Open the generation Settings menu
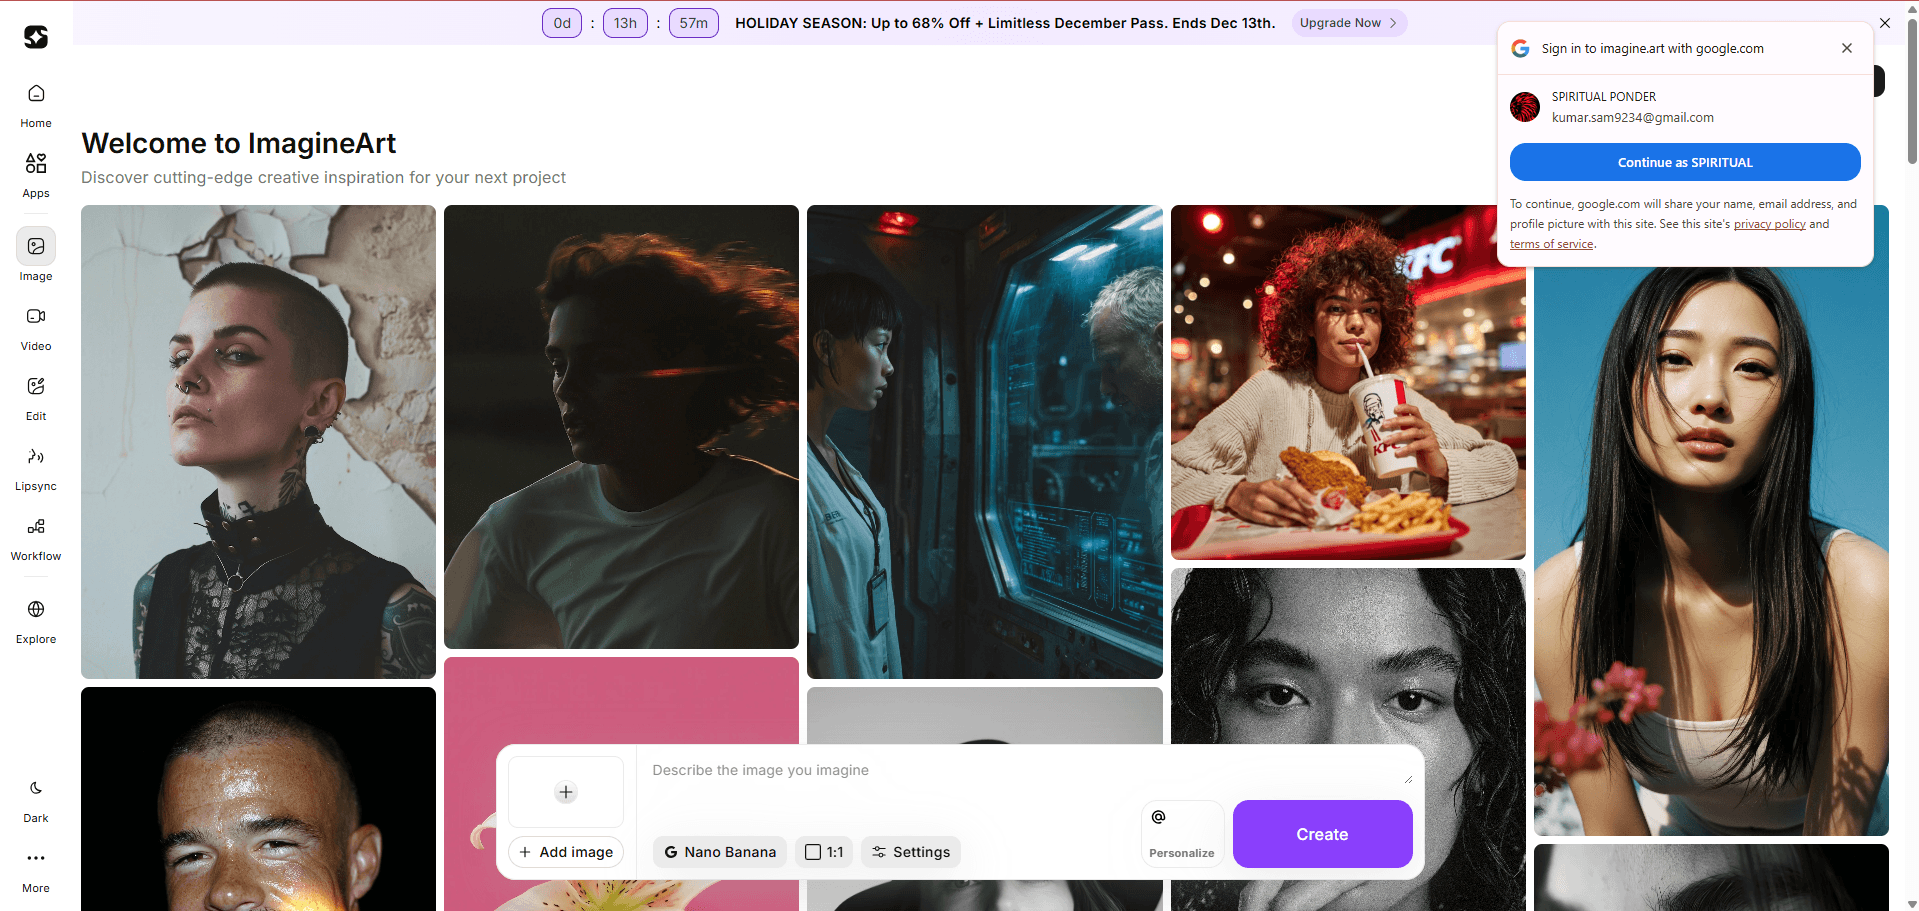1919x911 pixels. pos(910,851)
